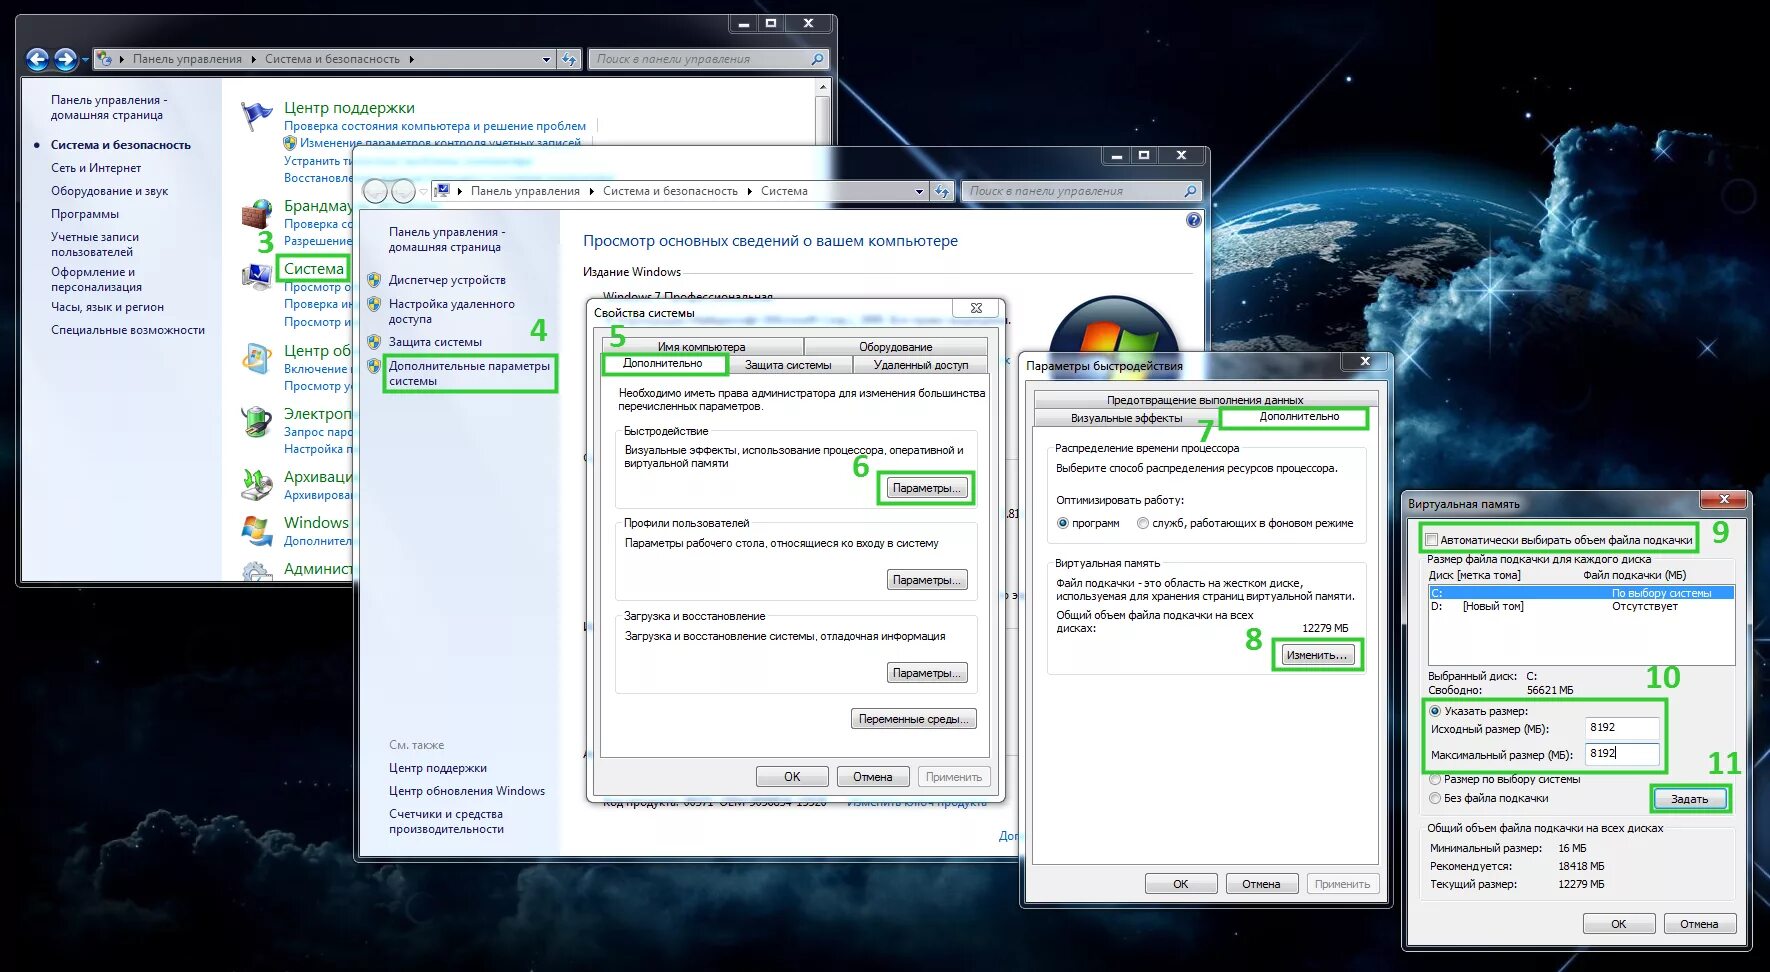
Task: Click Forward arrow in the Система и безопасность window
Action: [x=66, y=59]
